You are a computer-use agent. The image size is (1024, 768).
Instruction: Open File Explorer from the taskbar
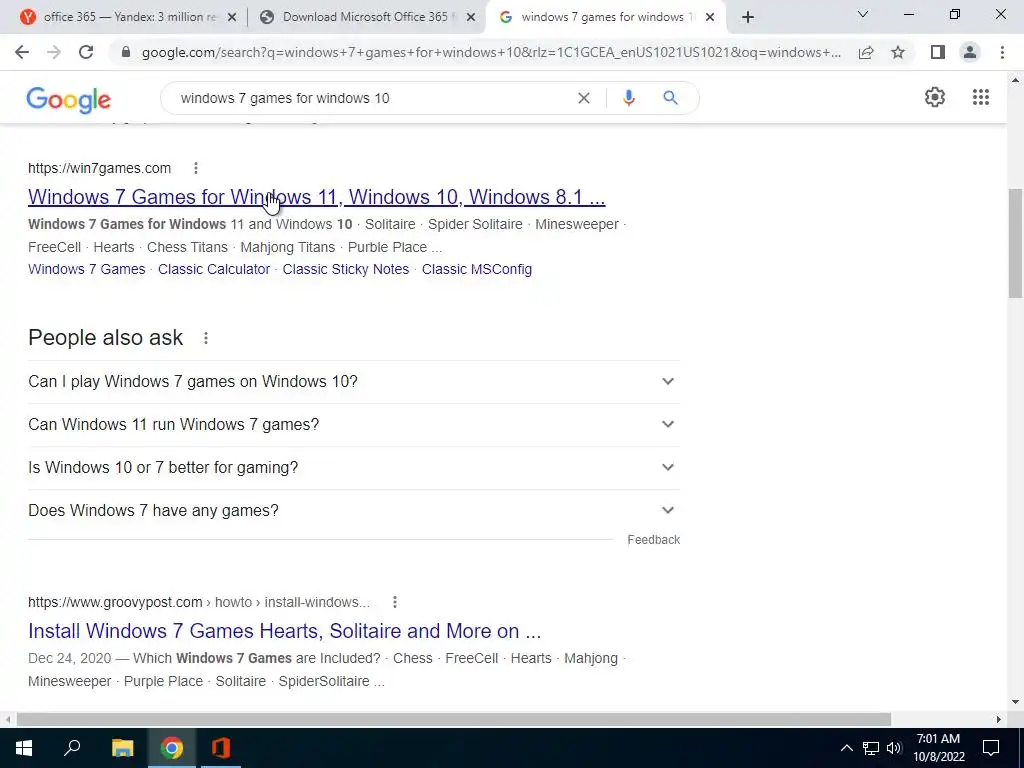pos(122,748)
